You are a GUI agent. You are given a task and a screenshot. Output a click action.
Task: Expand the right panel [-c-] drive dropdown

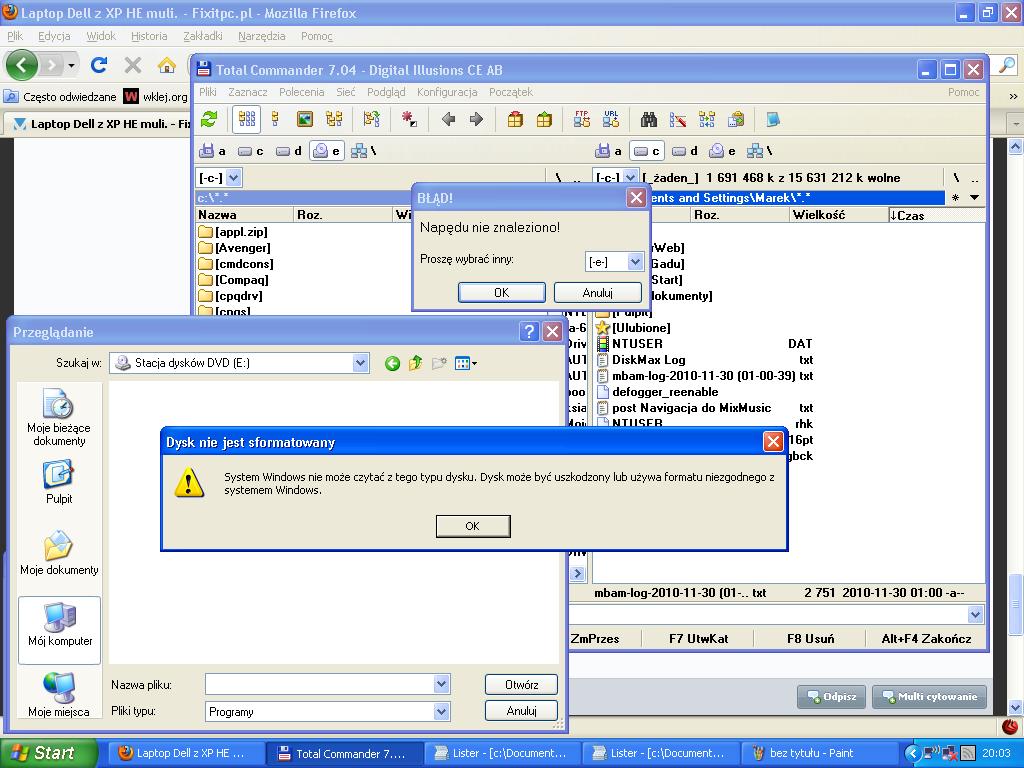tap(630, 177)
